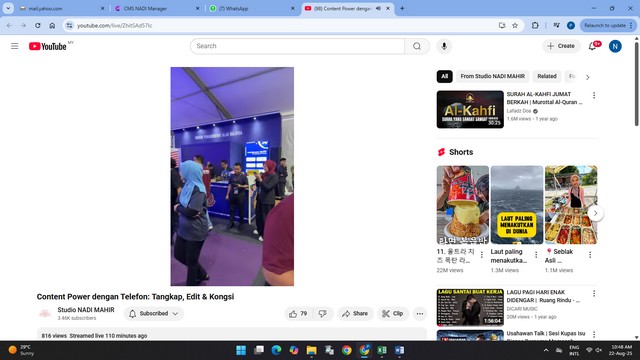
Task: Open Surah Al-Kahfi video thumbnail
Action: pos(470,109)
